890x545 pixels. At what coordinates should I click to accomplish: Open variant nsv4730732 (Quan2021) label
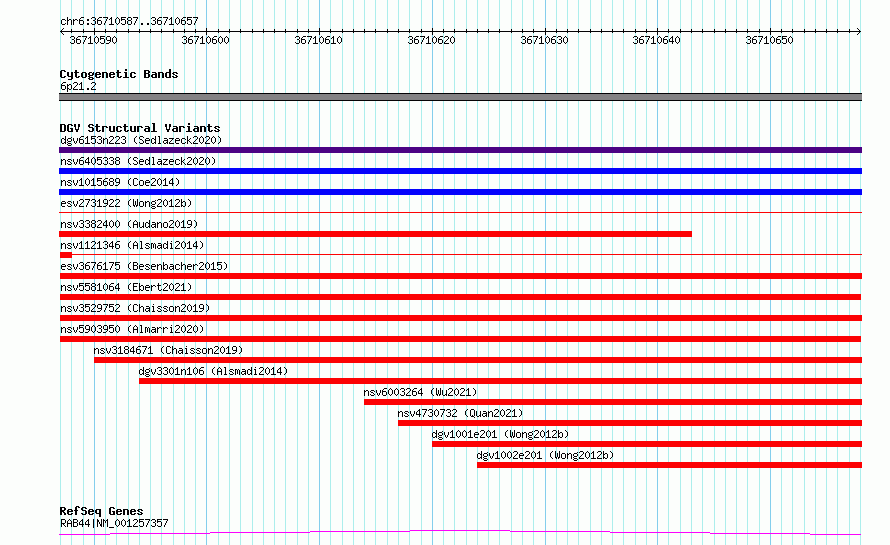460,413
